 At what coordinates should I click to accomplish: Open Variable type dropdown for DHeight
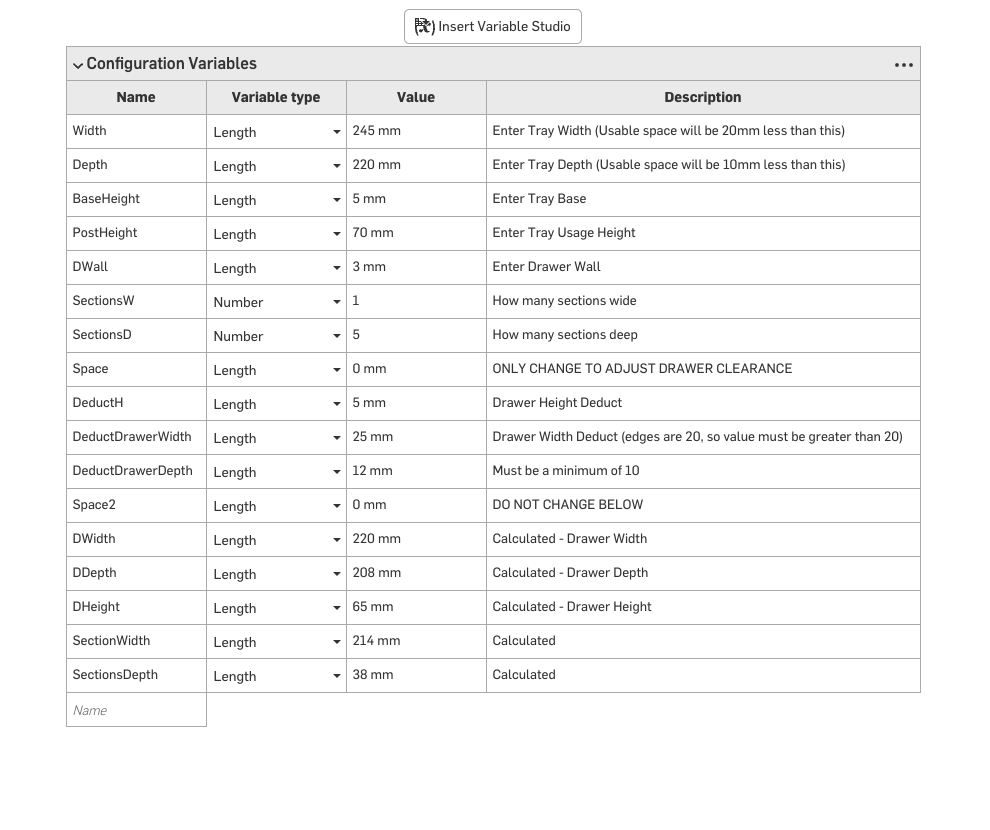click(x=277, y=608)
